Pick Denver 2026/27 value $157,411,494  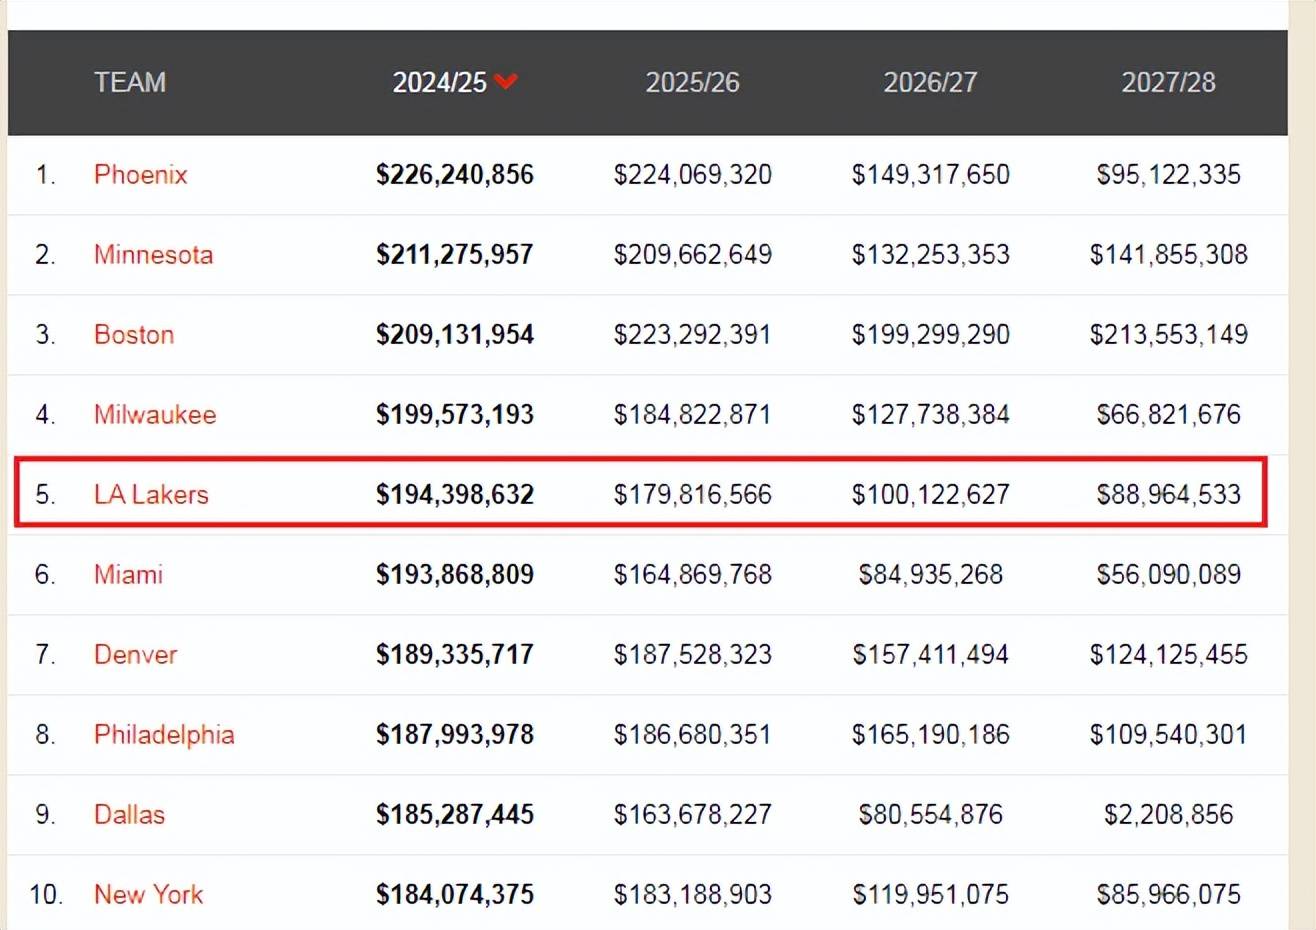[931, 655]
